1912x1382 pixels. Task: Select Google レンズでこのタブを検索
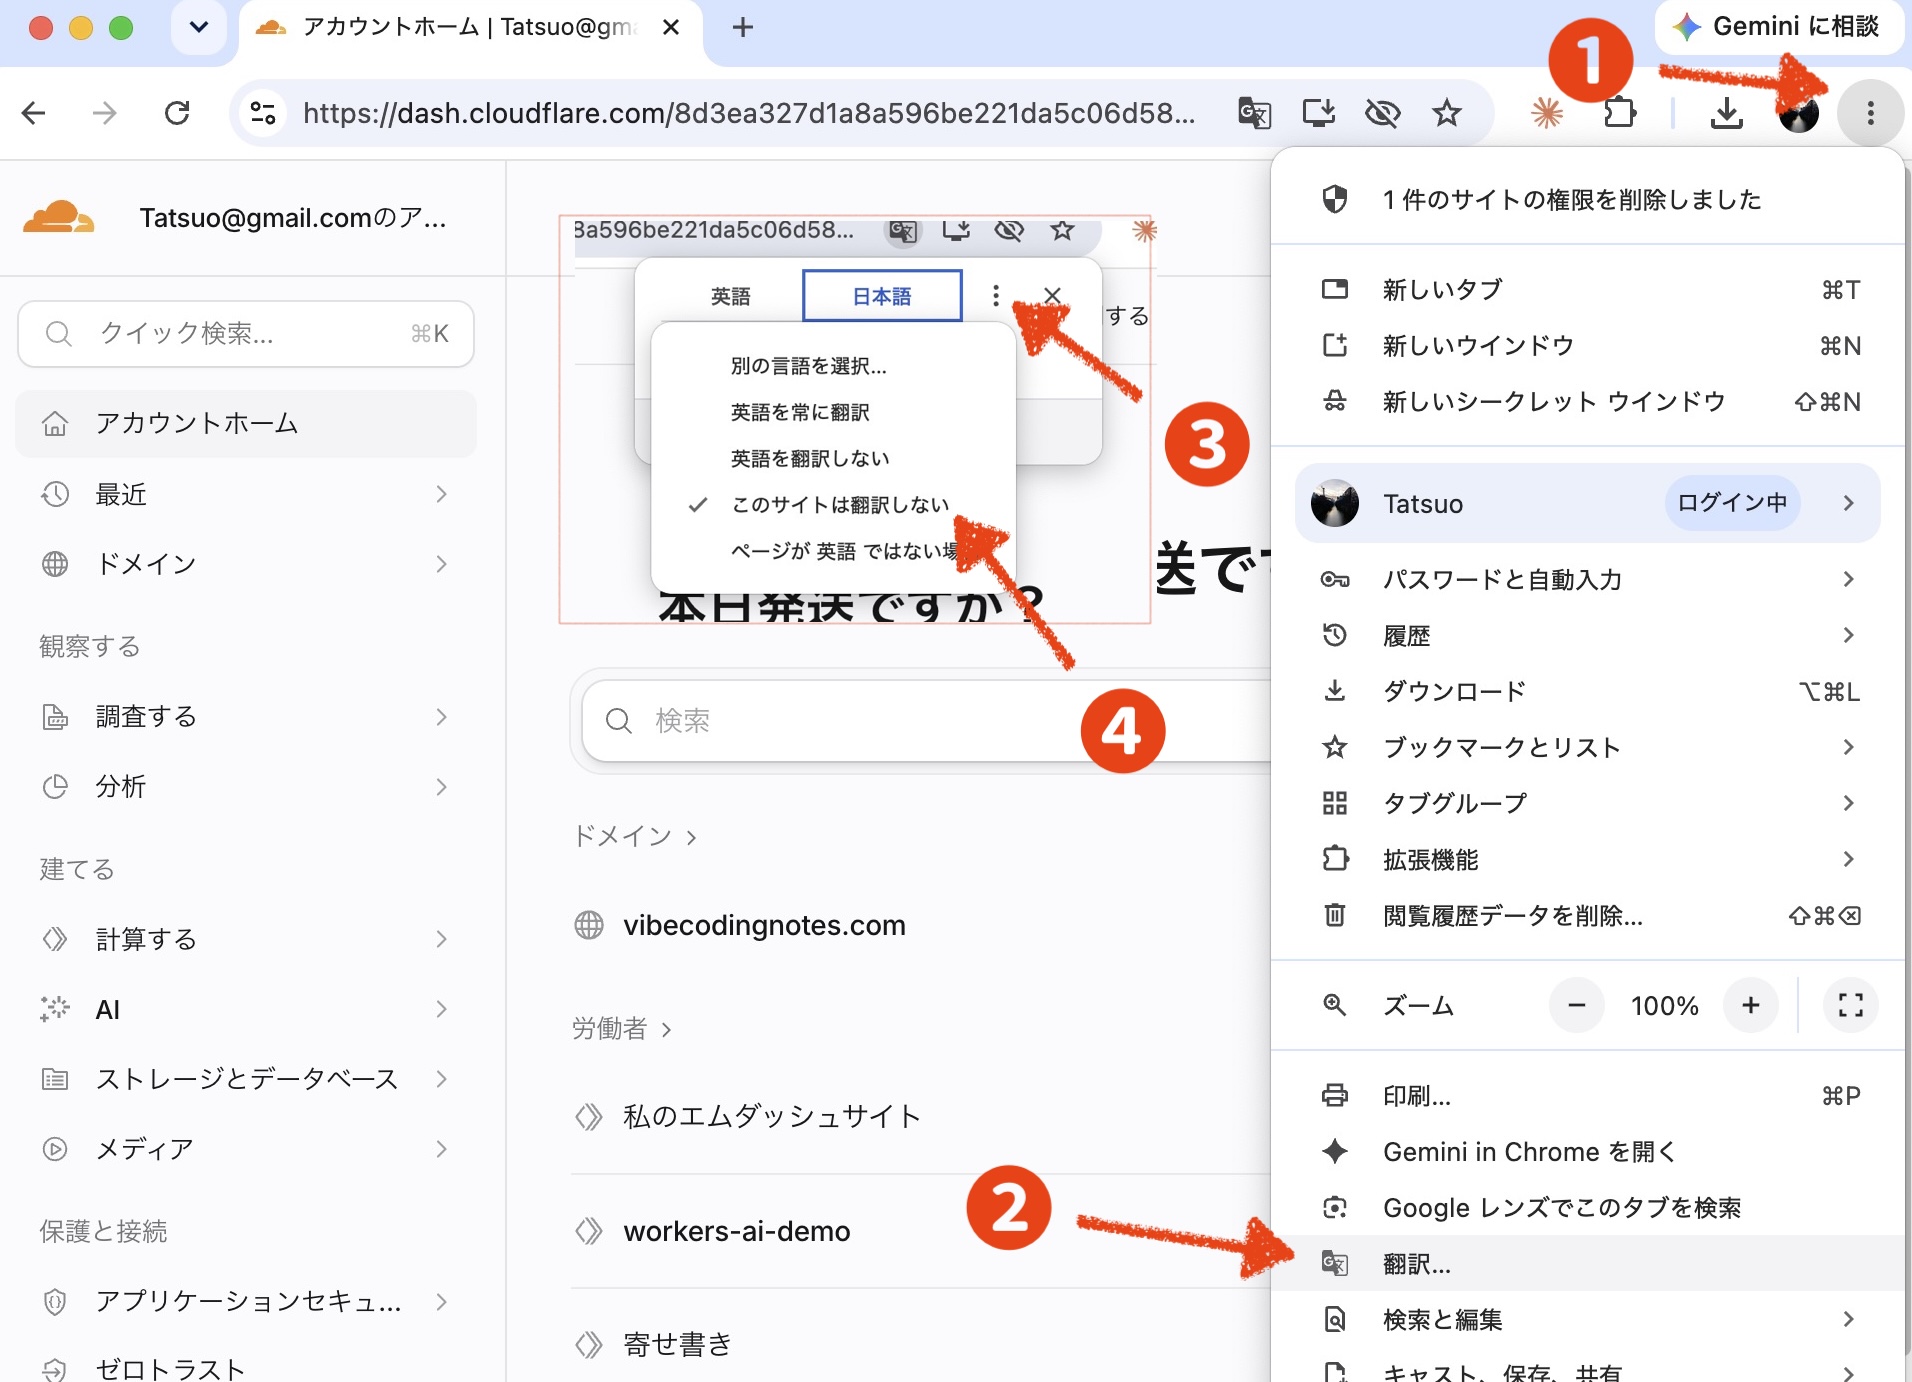(1588, 1208)
